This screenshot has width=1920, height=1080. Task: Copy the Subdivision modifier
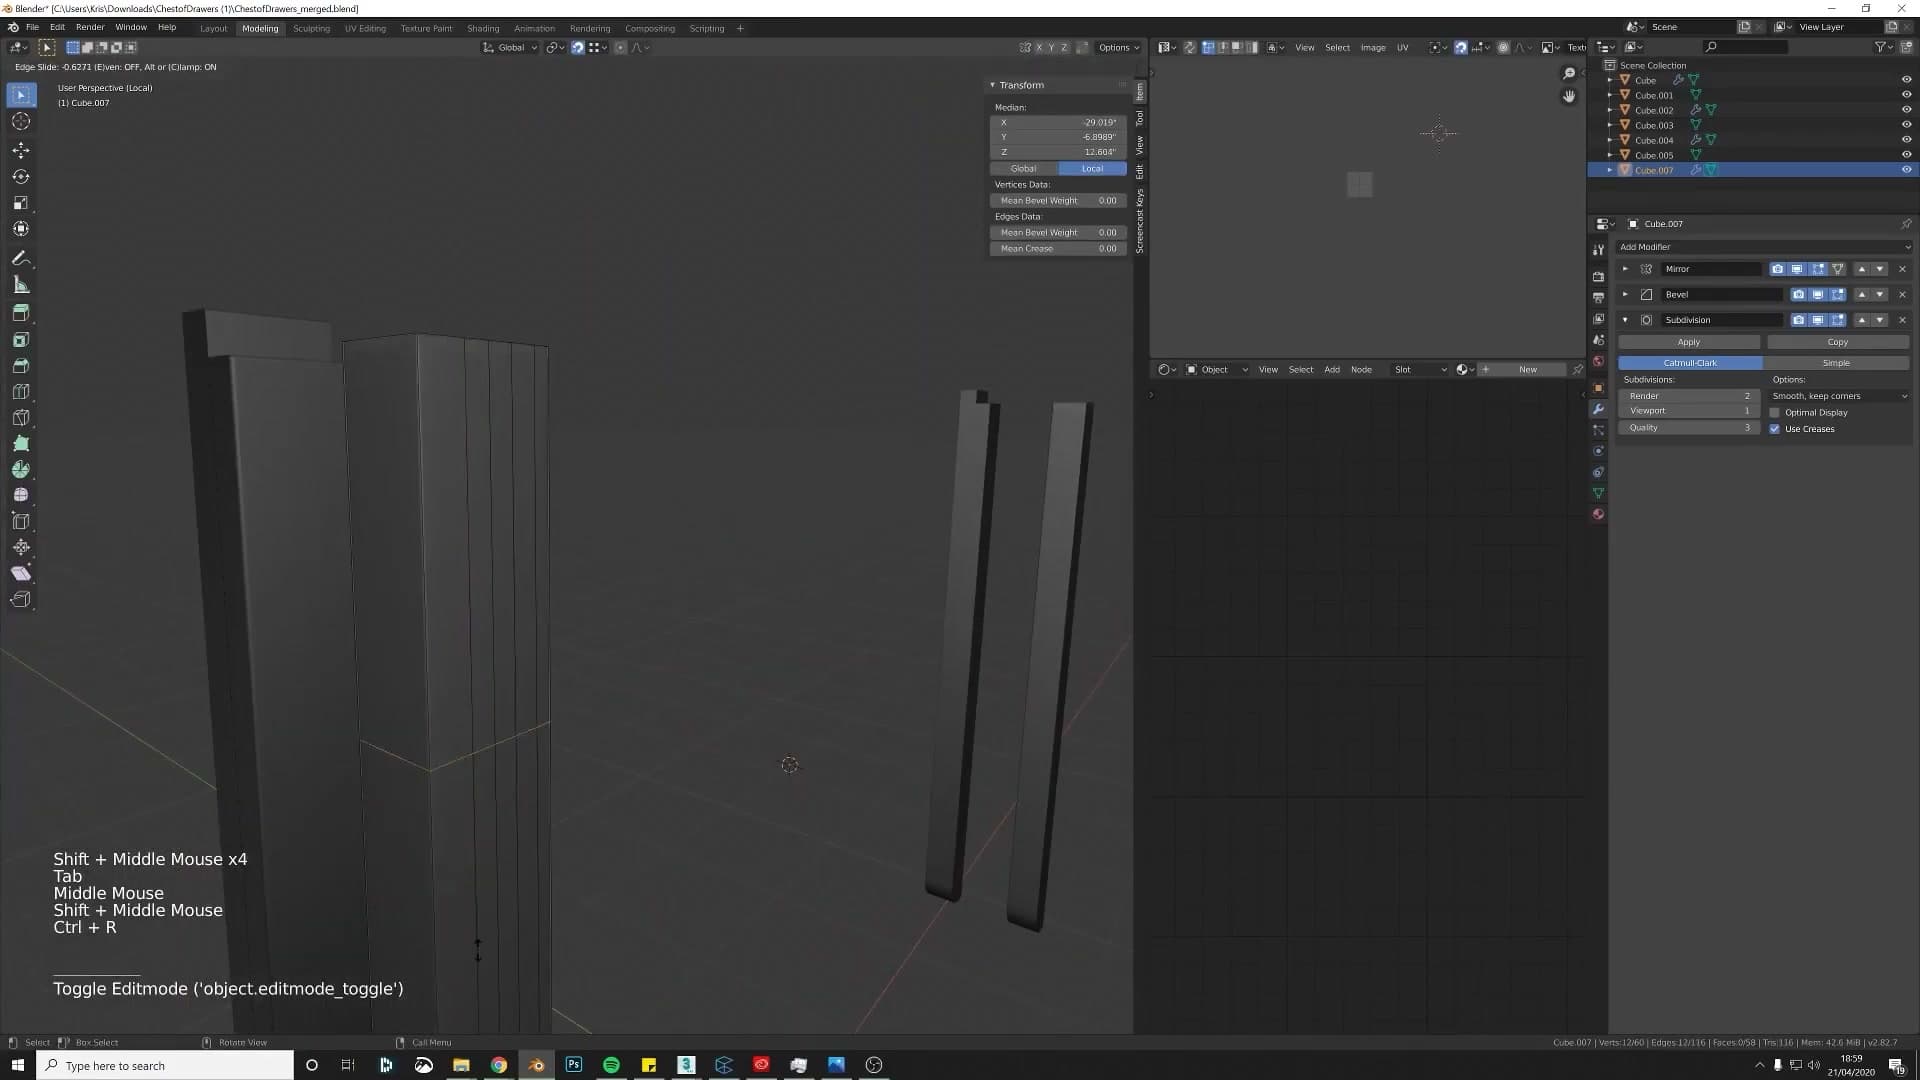(1838, 342)
